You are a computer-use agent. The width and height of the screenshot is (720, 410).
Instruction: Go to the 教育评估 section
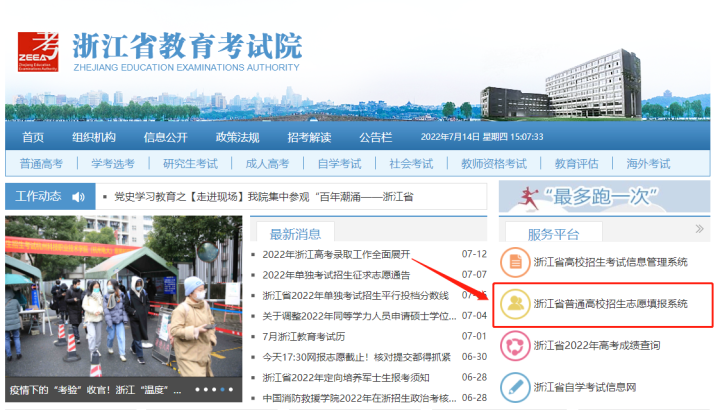[x=577, y=164]
